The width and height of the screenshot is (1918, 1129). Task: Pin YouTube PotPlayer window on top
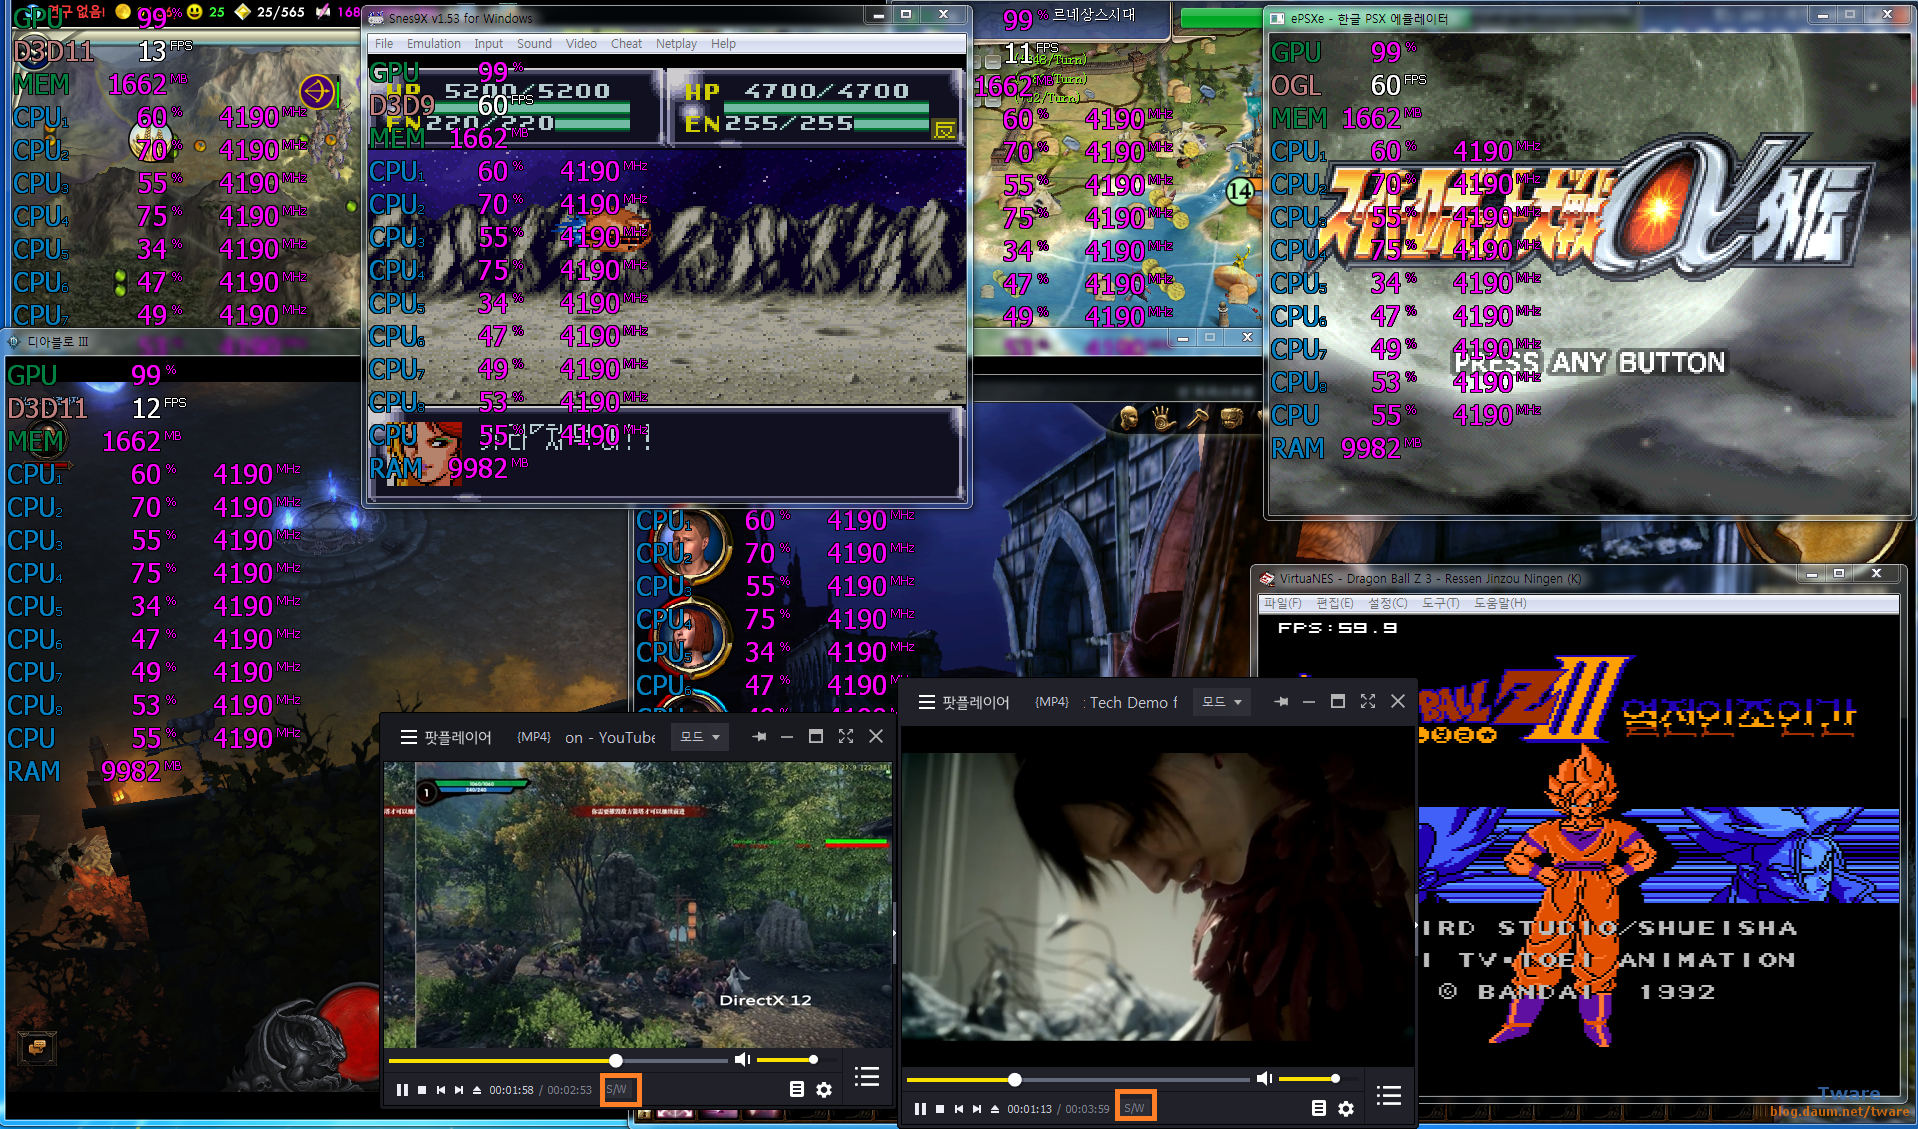(x=760, y=737)
